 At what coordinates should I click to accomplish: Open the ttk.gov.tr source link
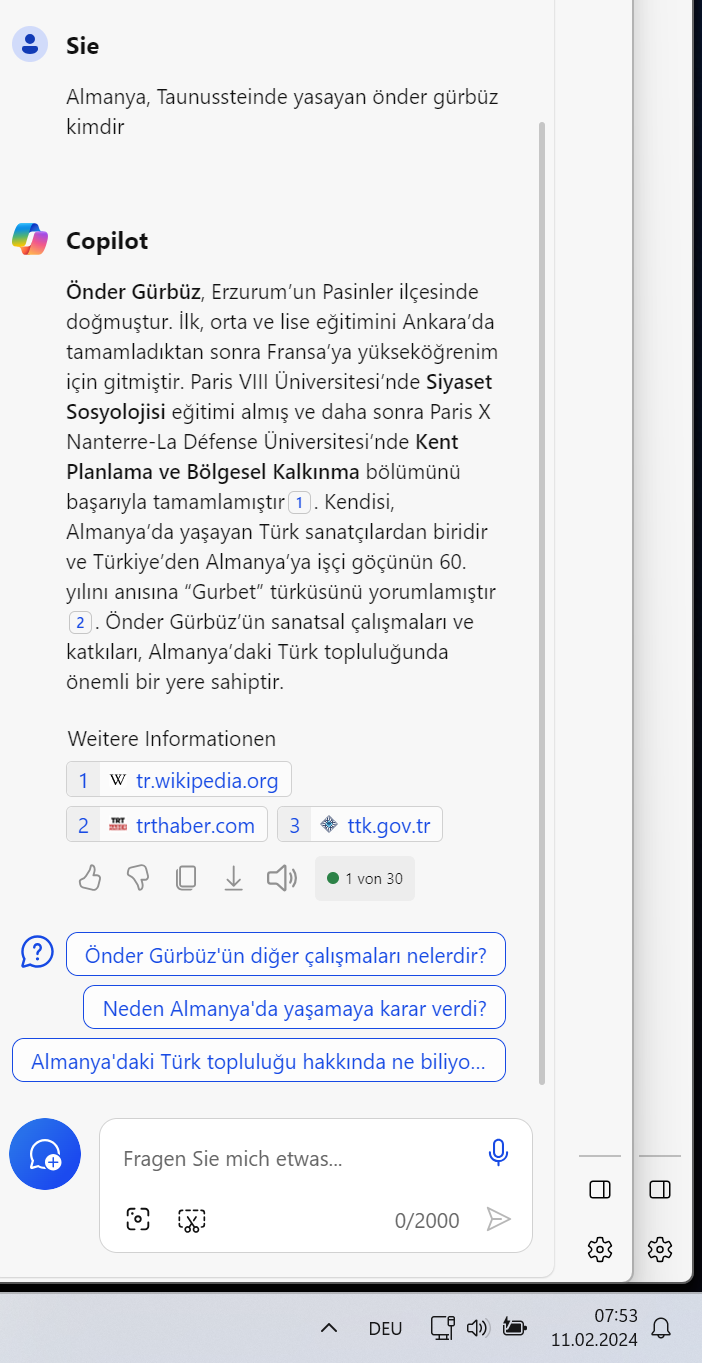pyautogui.click(x=360, y=825)
